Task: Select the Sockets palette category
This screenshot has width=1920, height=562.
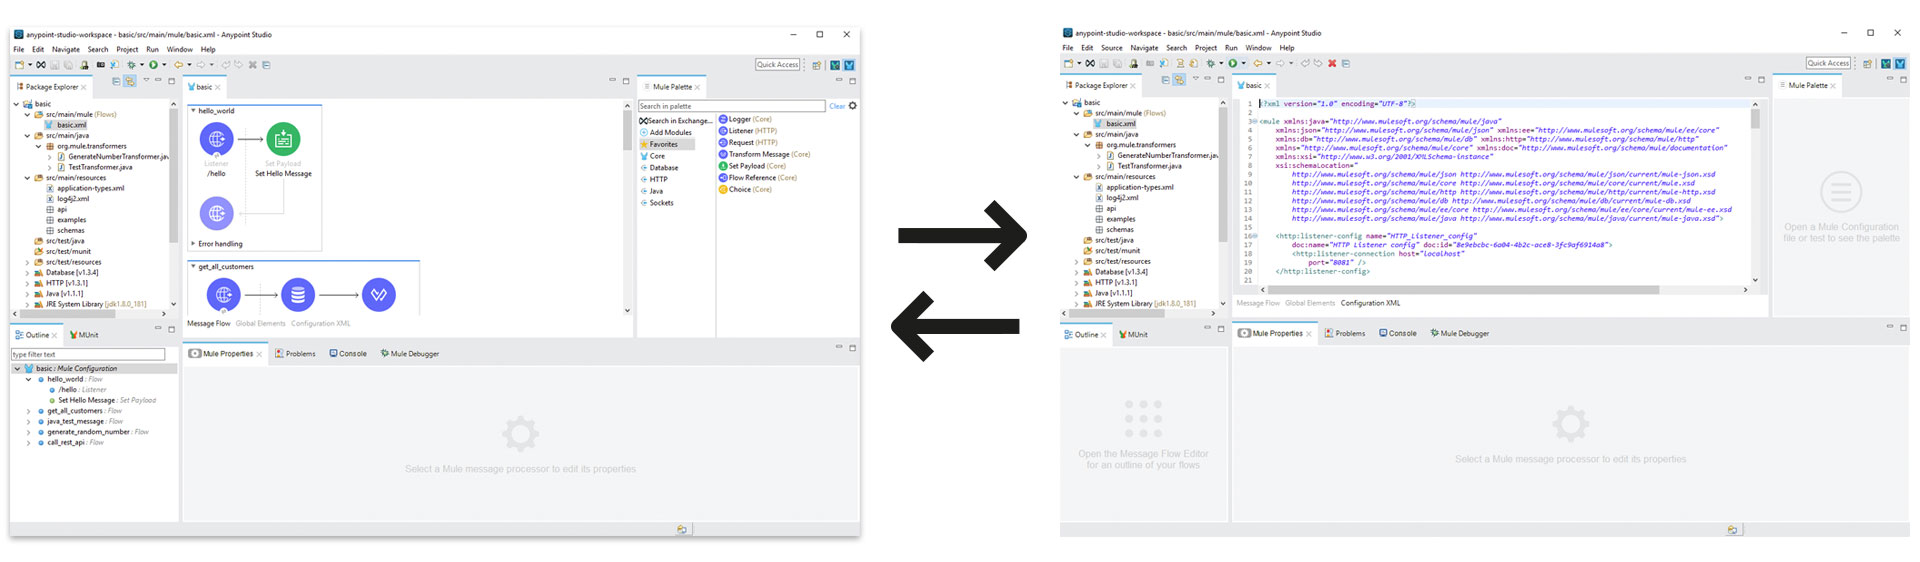Action: tap(657, 203)
